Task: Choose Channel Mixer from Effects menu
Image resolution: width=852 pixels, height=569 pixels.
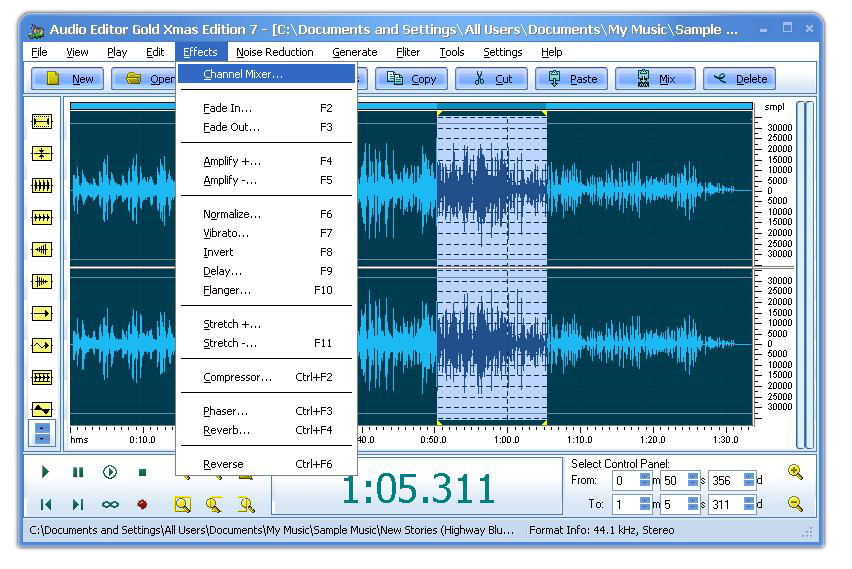Action: [x=267, y=74]
